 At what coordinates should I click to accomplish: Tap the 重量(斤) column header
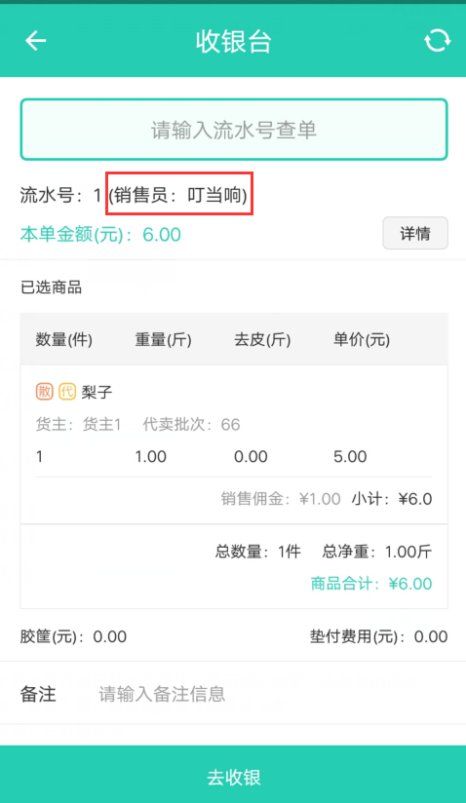click(163, 340)
